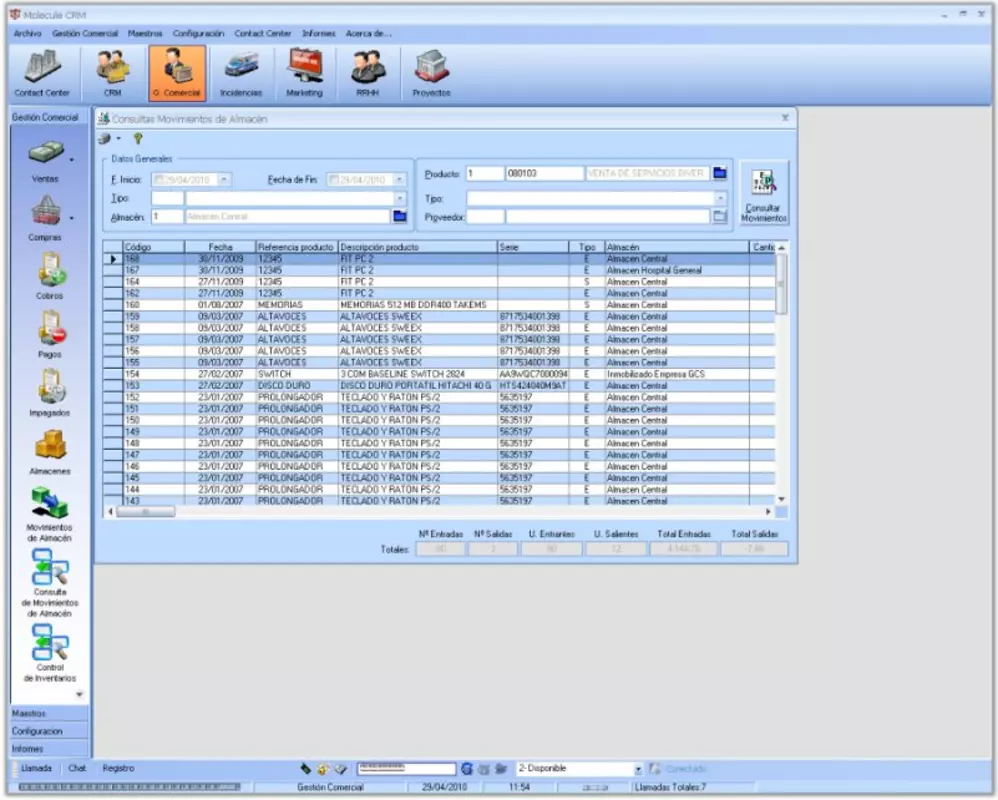This screenshot has width=998, height=800.
Task: Switch to the Llamada tab
Action: 36,768
